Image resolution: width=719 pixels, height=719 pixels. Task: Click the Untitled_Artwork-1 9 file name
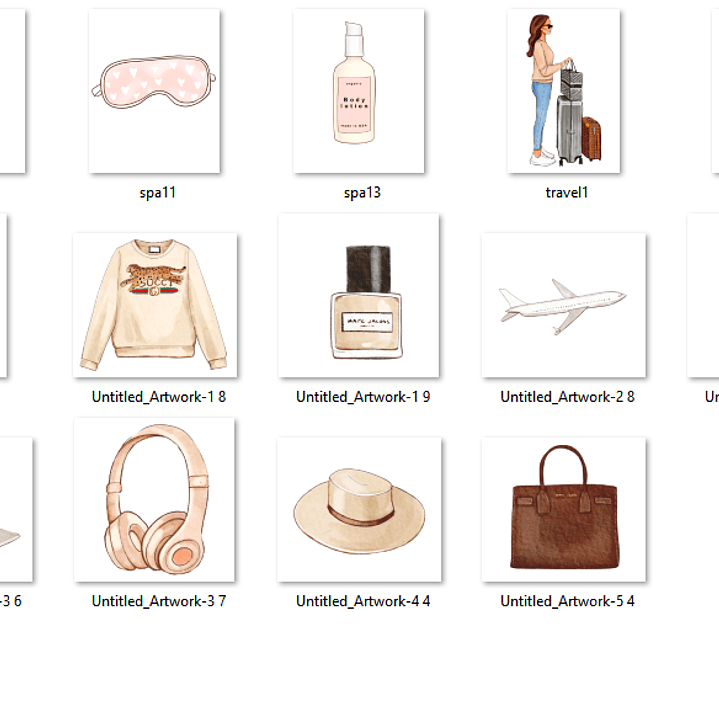pyautogui.click(x=363, y=397)
